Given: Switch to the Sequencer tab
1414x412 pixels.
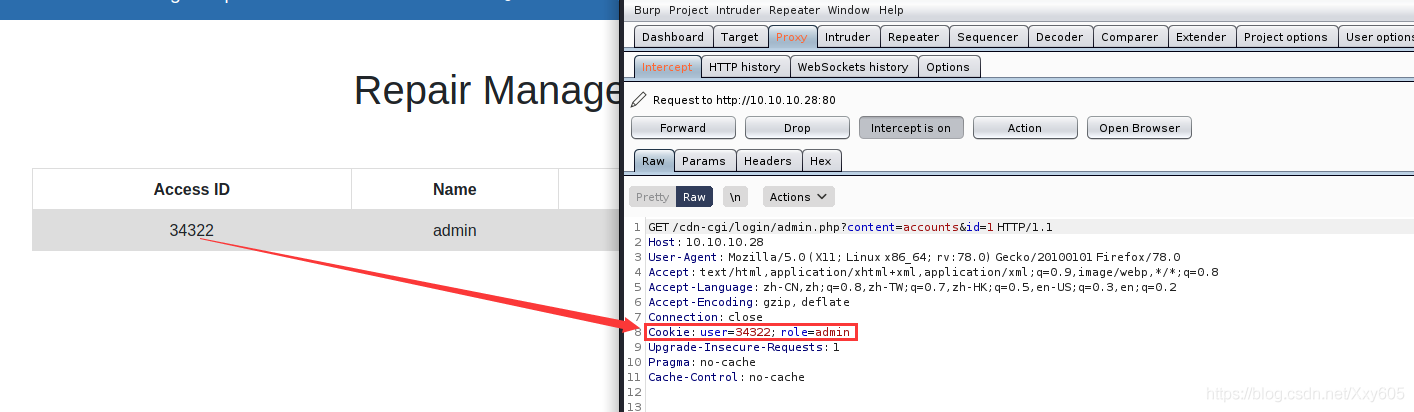Looking at the screenshot, I should pos(987,37).
